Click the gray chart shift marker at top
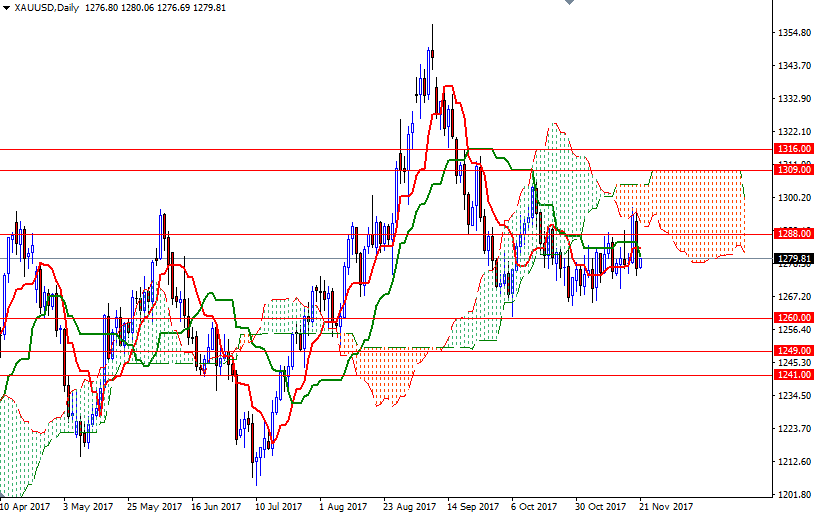This screenshot has width=814, height=514. tap(567, 4)
